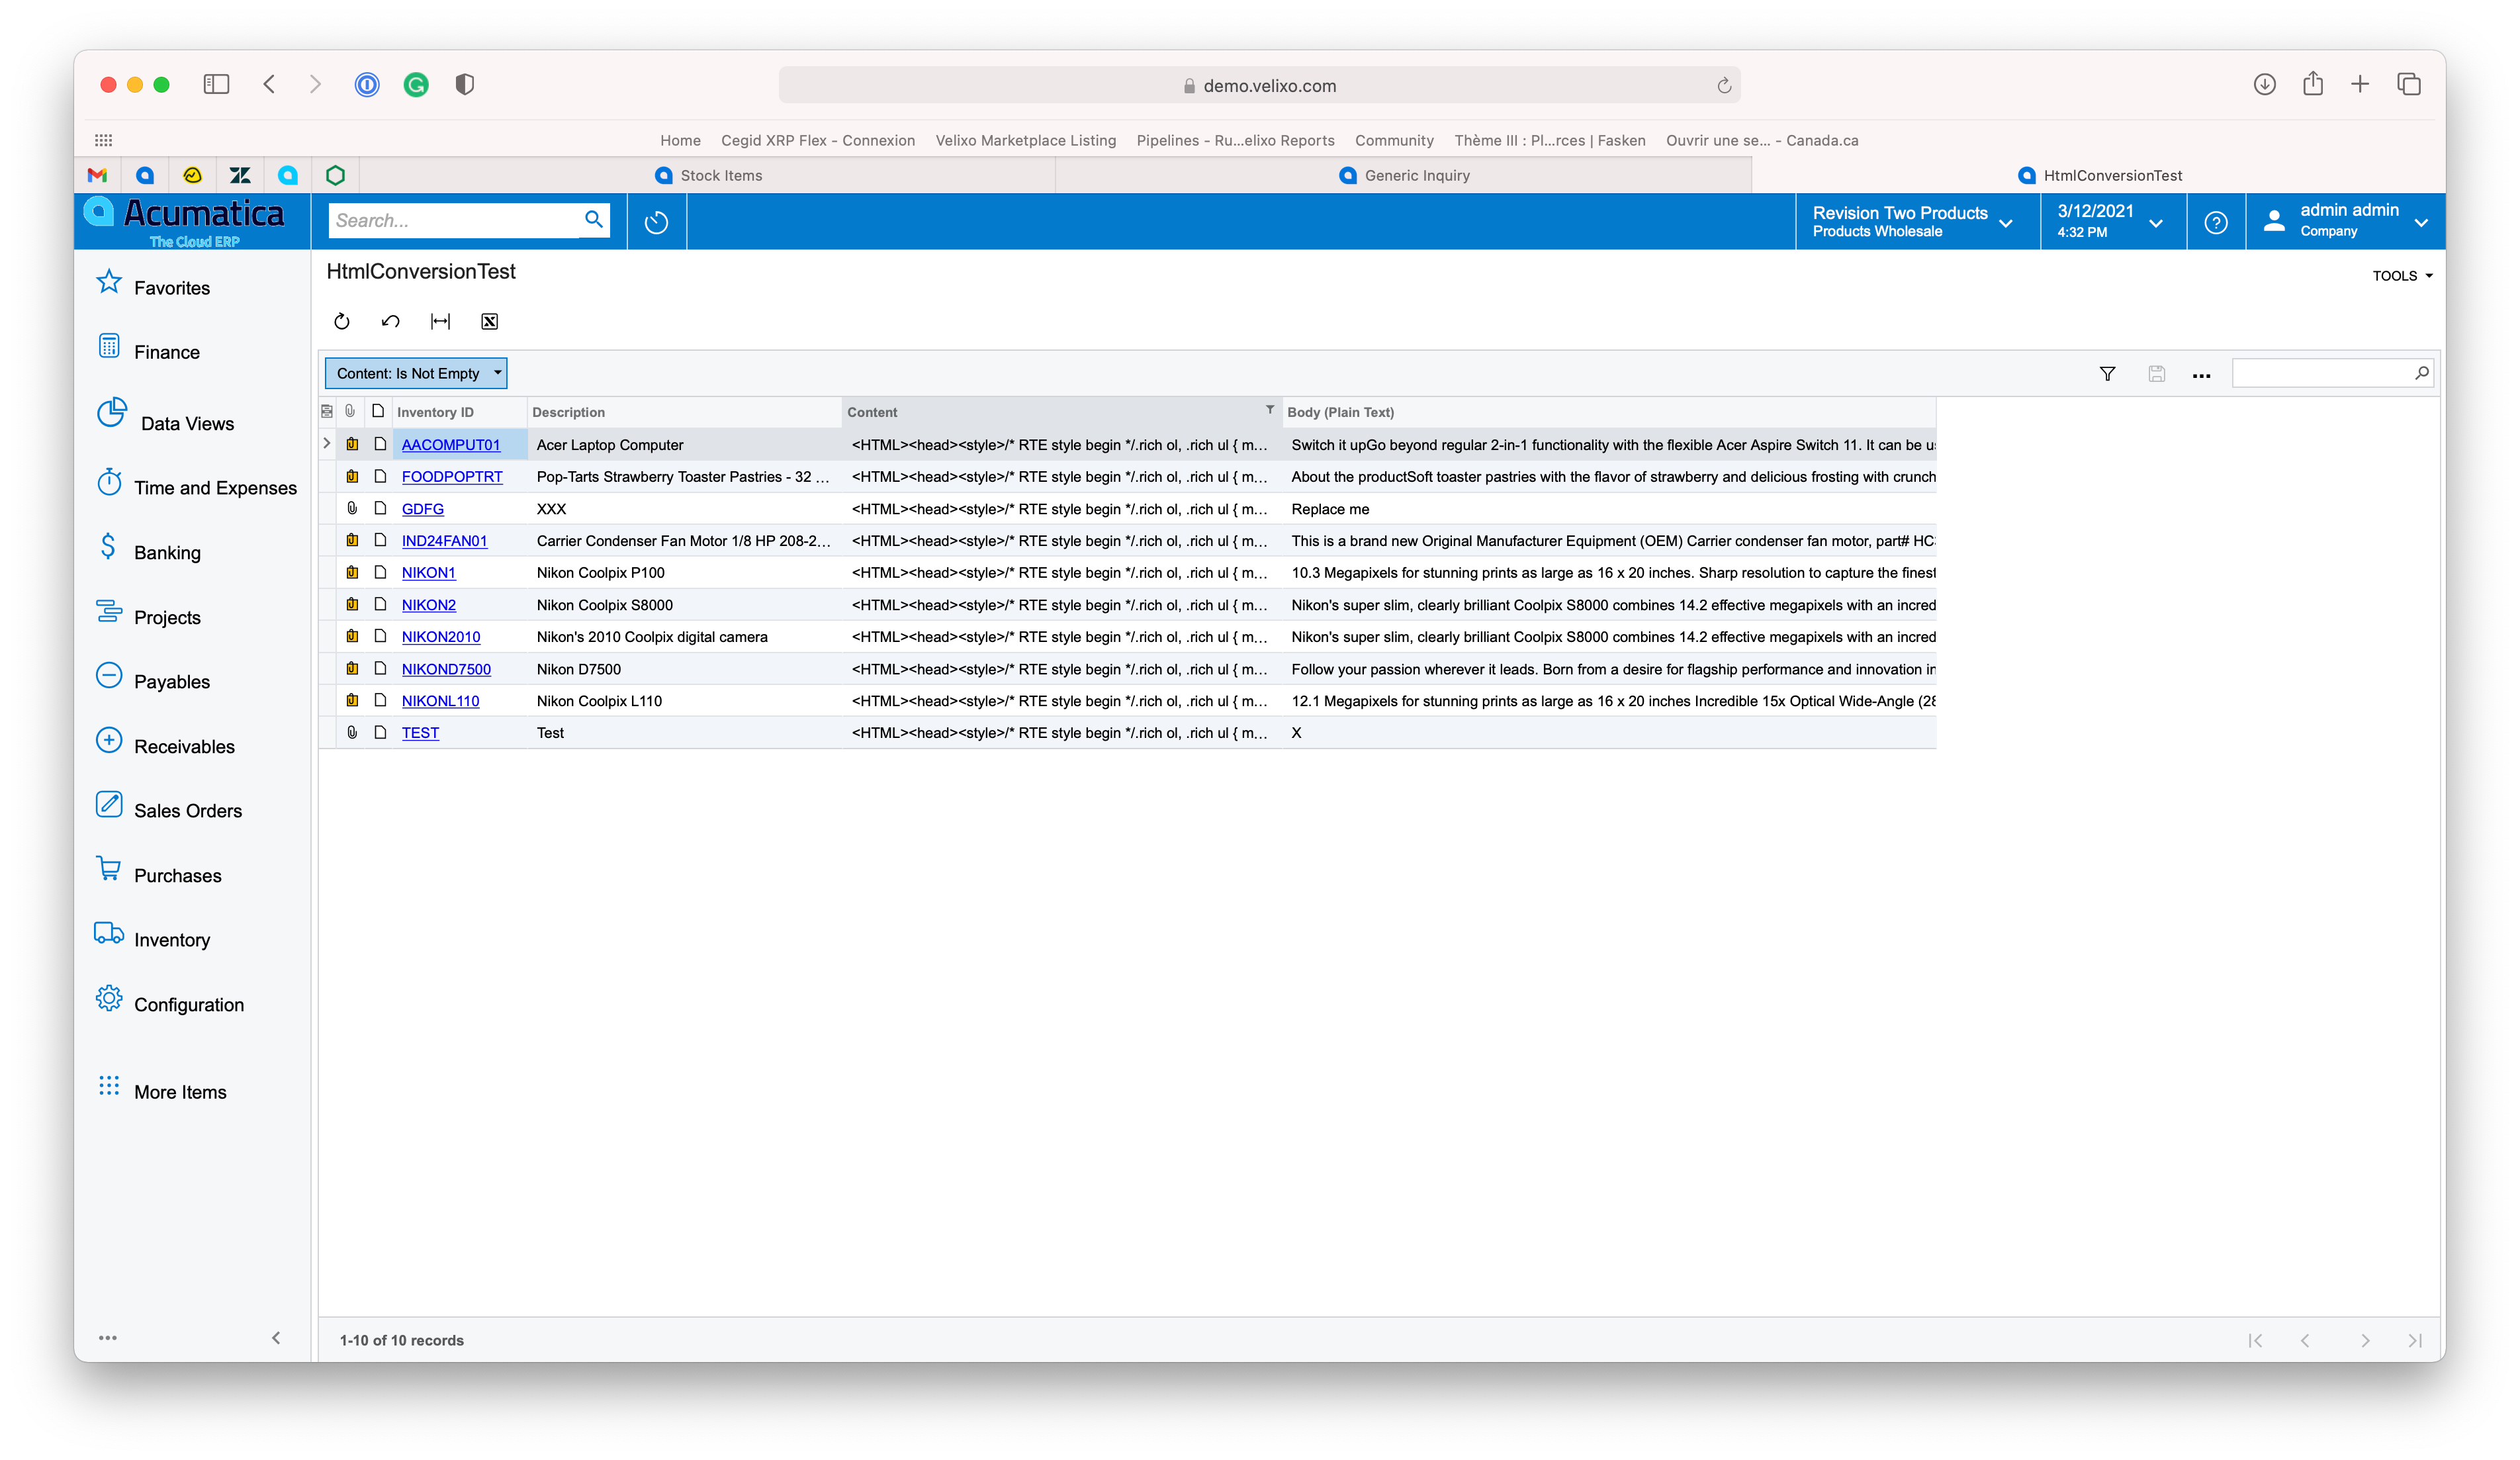Open the FOODPOPTRT inventory link
This screenshot has height=1460, width=2520.
[x=452, y=476]
